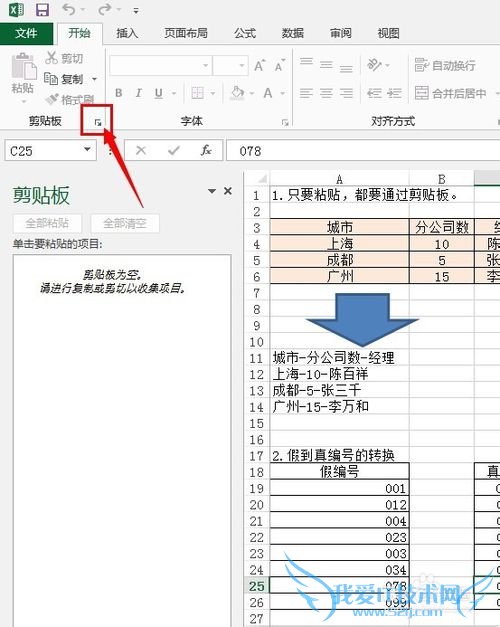Viewport: 500px width, 627px height.
Task: Switch to the 插入 ribbon tab
Action: [x=127, y=33]
